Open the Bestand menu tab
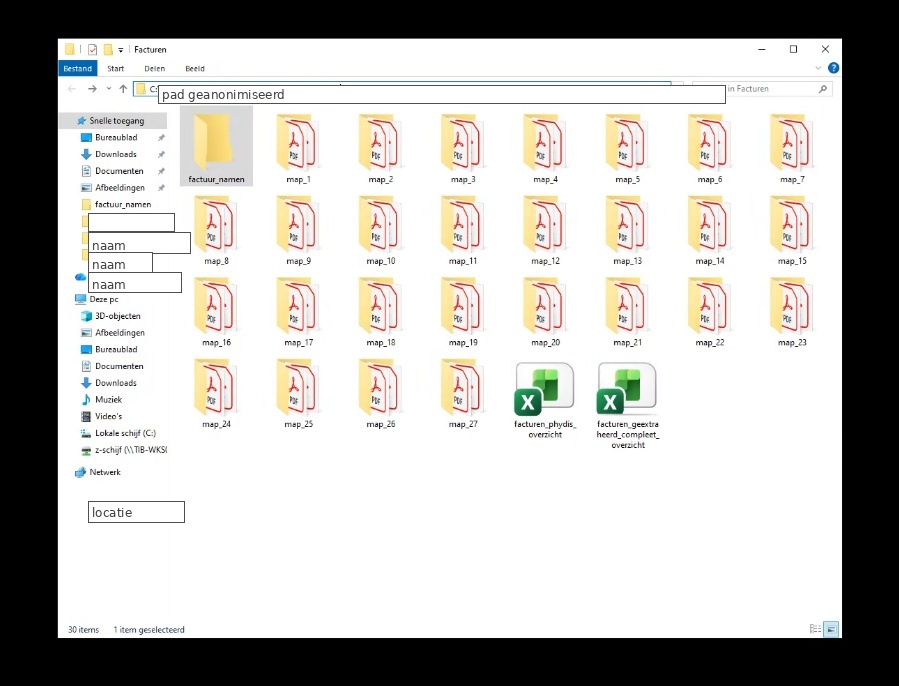The width and height of the screenshot is (899, 686). coord(77,68)
